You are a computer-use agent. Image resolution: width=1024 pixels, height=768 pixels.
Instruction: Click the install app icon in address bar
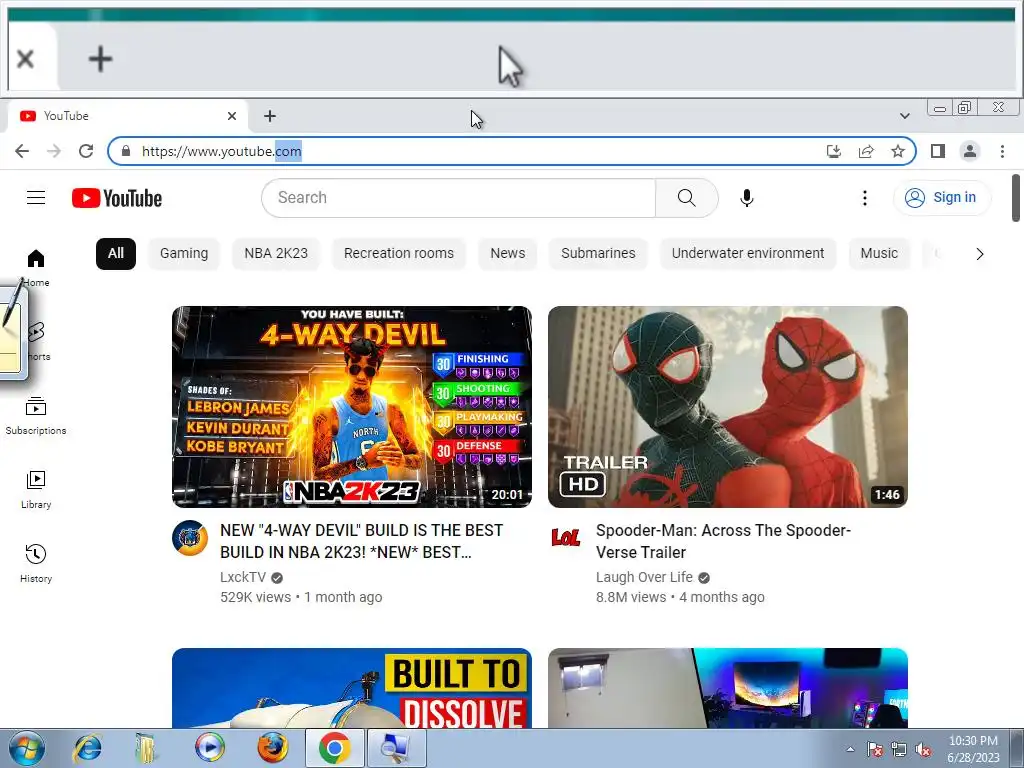[833, 152]
